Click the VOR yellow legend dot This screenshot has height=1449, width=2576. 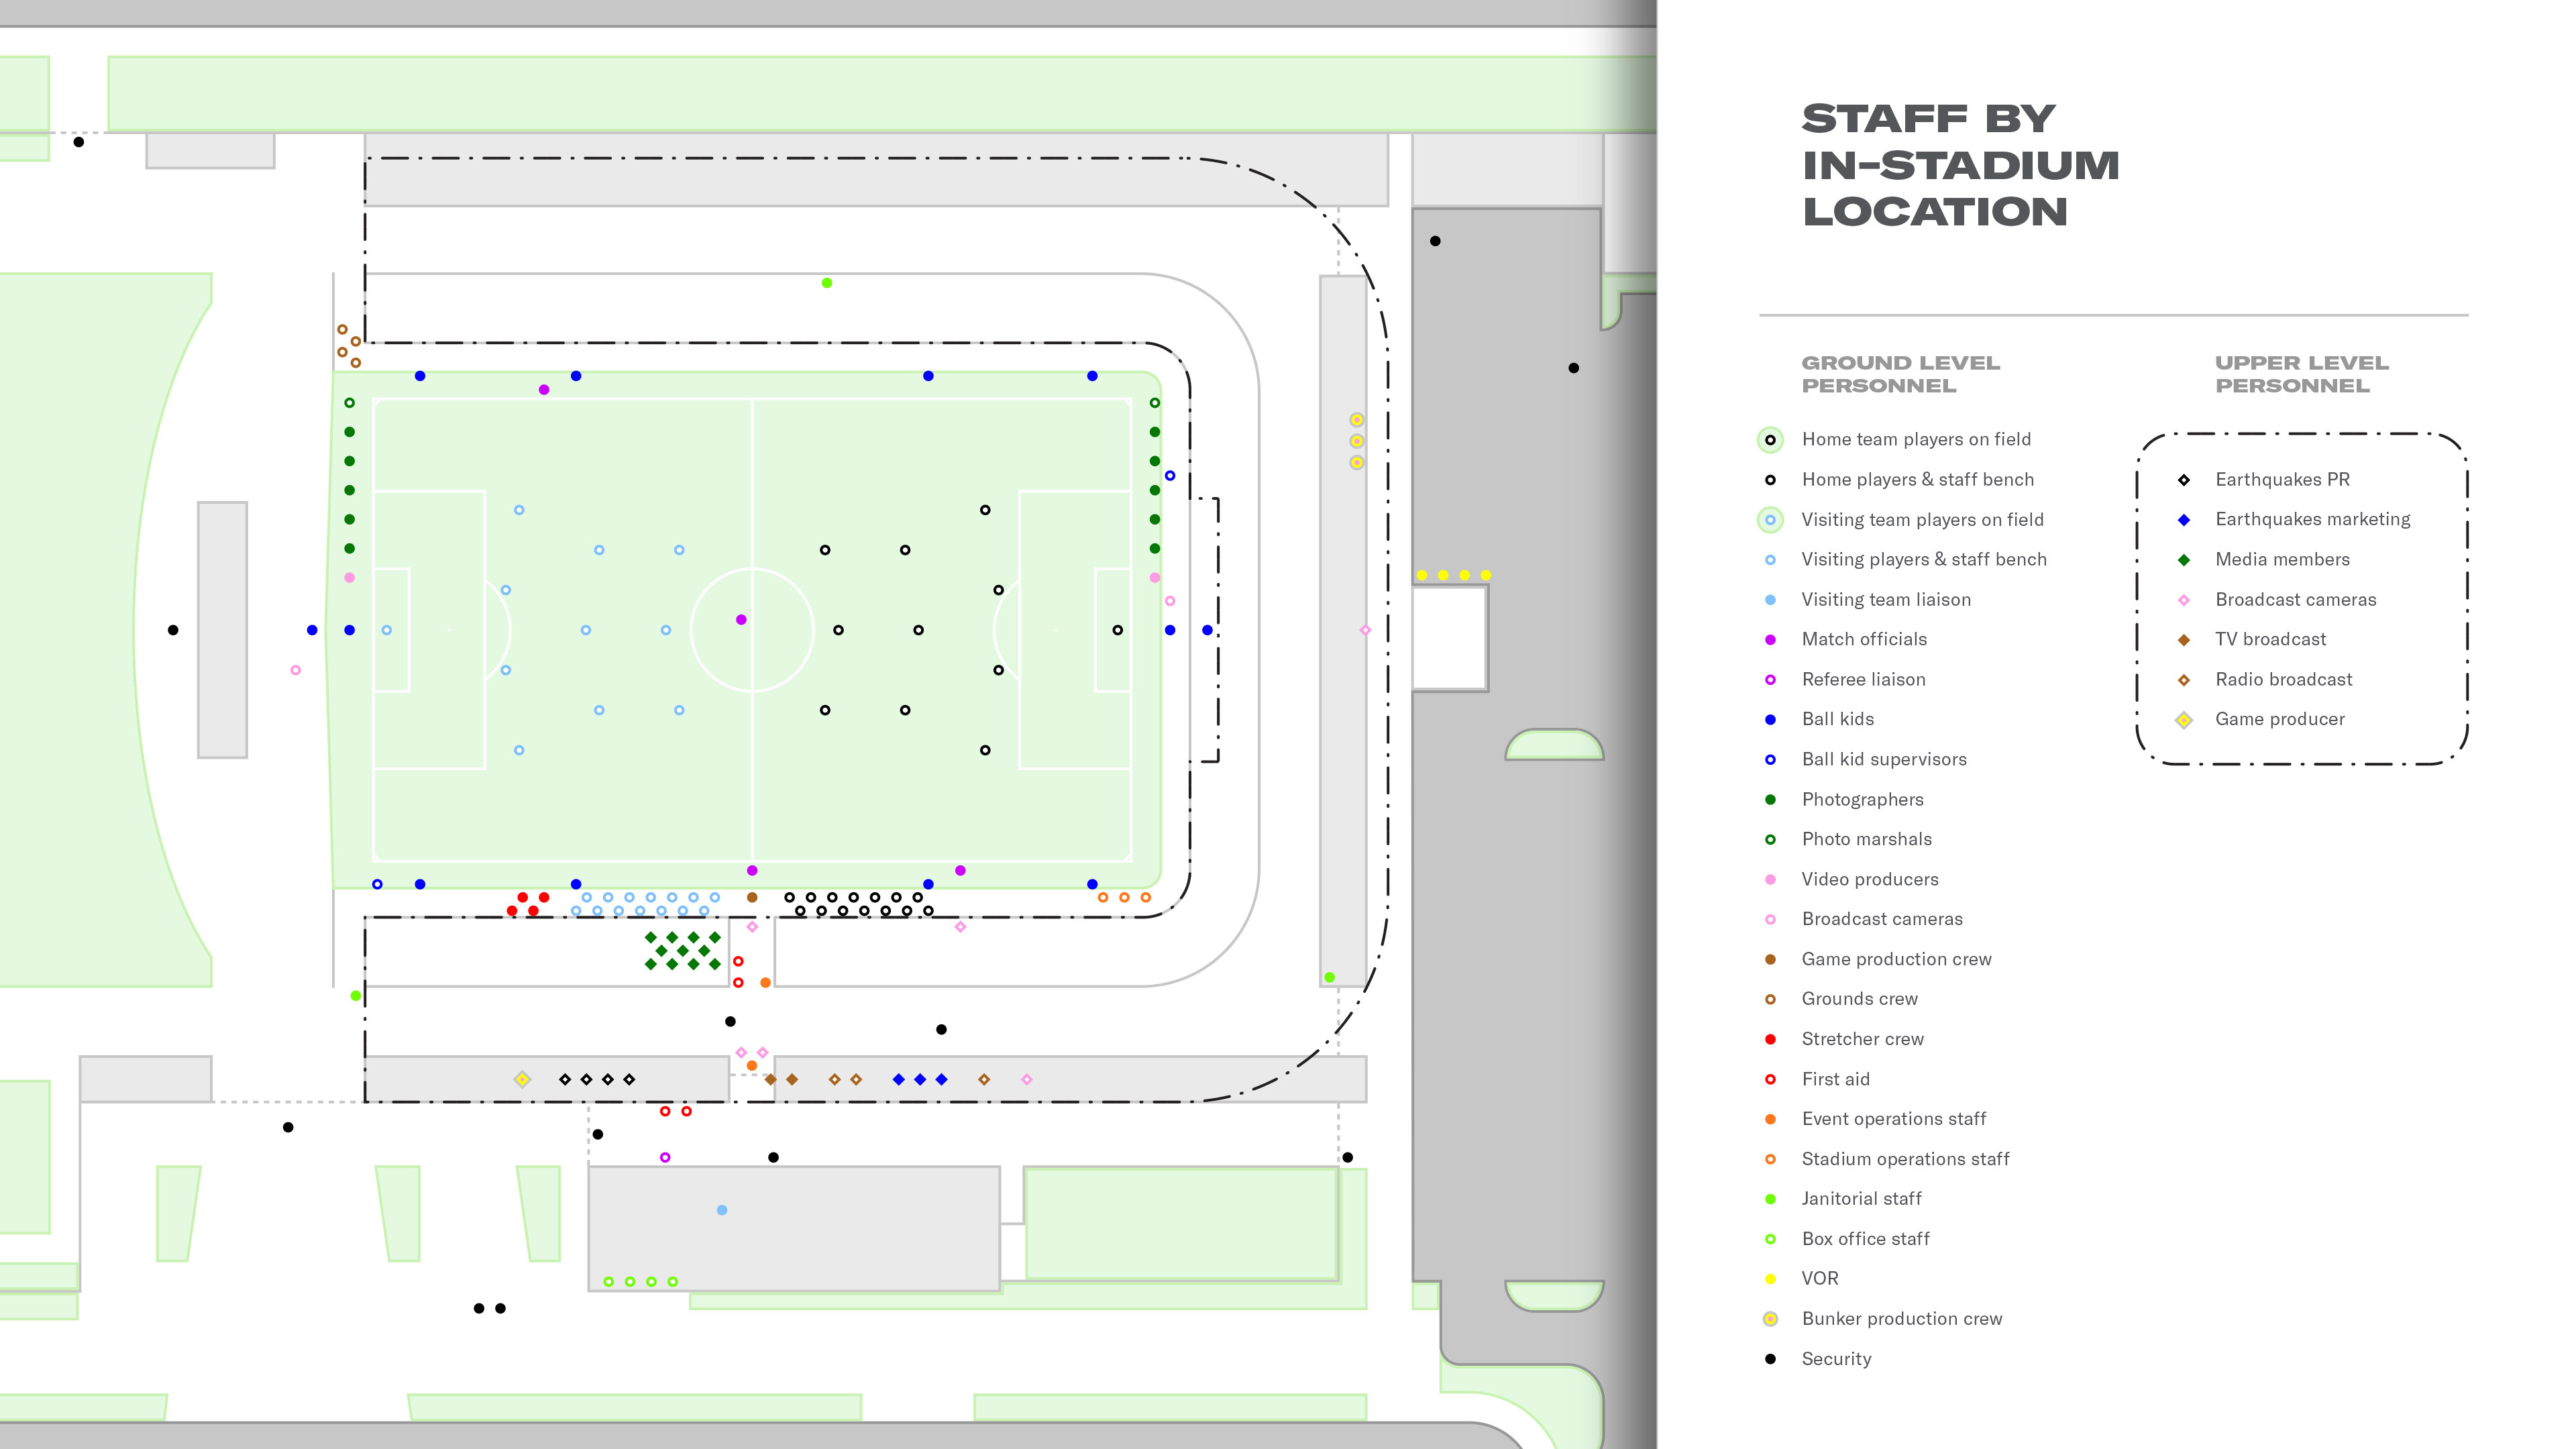(1770, 1279)
